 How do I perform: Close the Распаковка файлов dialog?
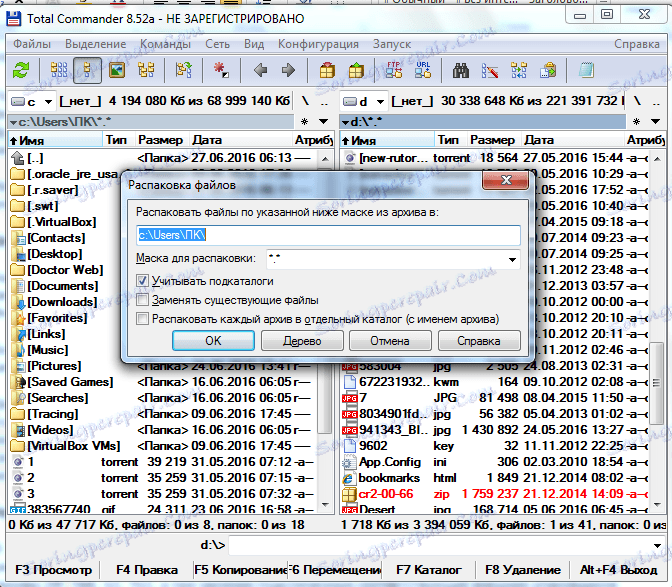click(x=506, y=180)
